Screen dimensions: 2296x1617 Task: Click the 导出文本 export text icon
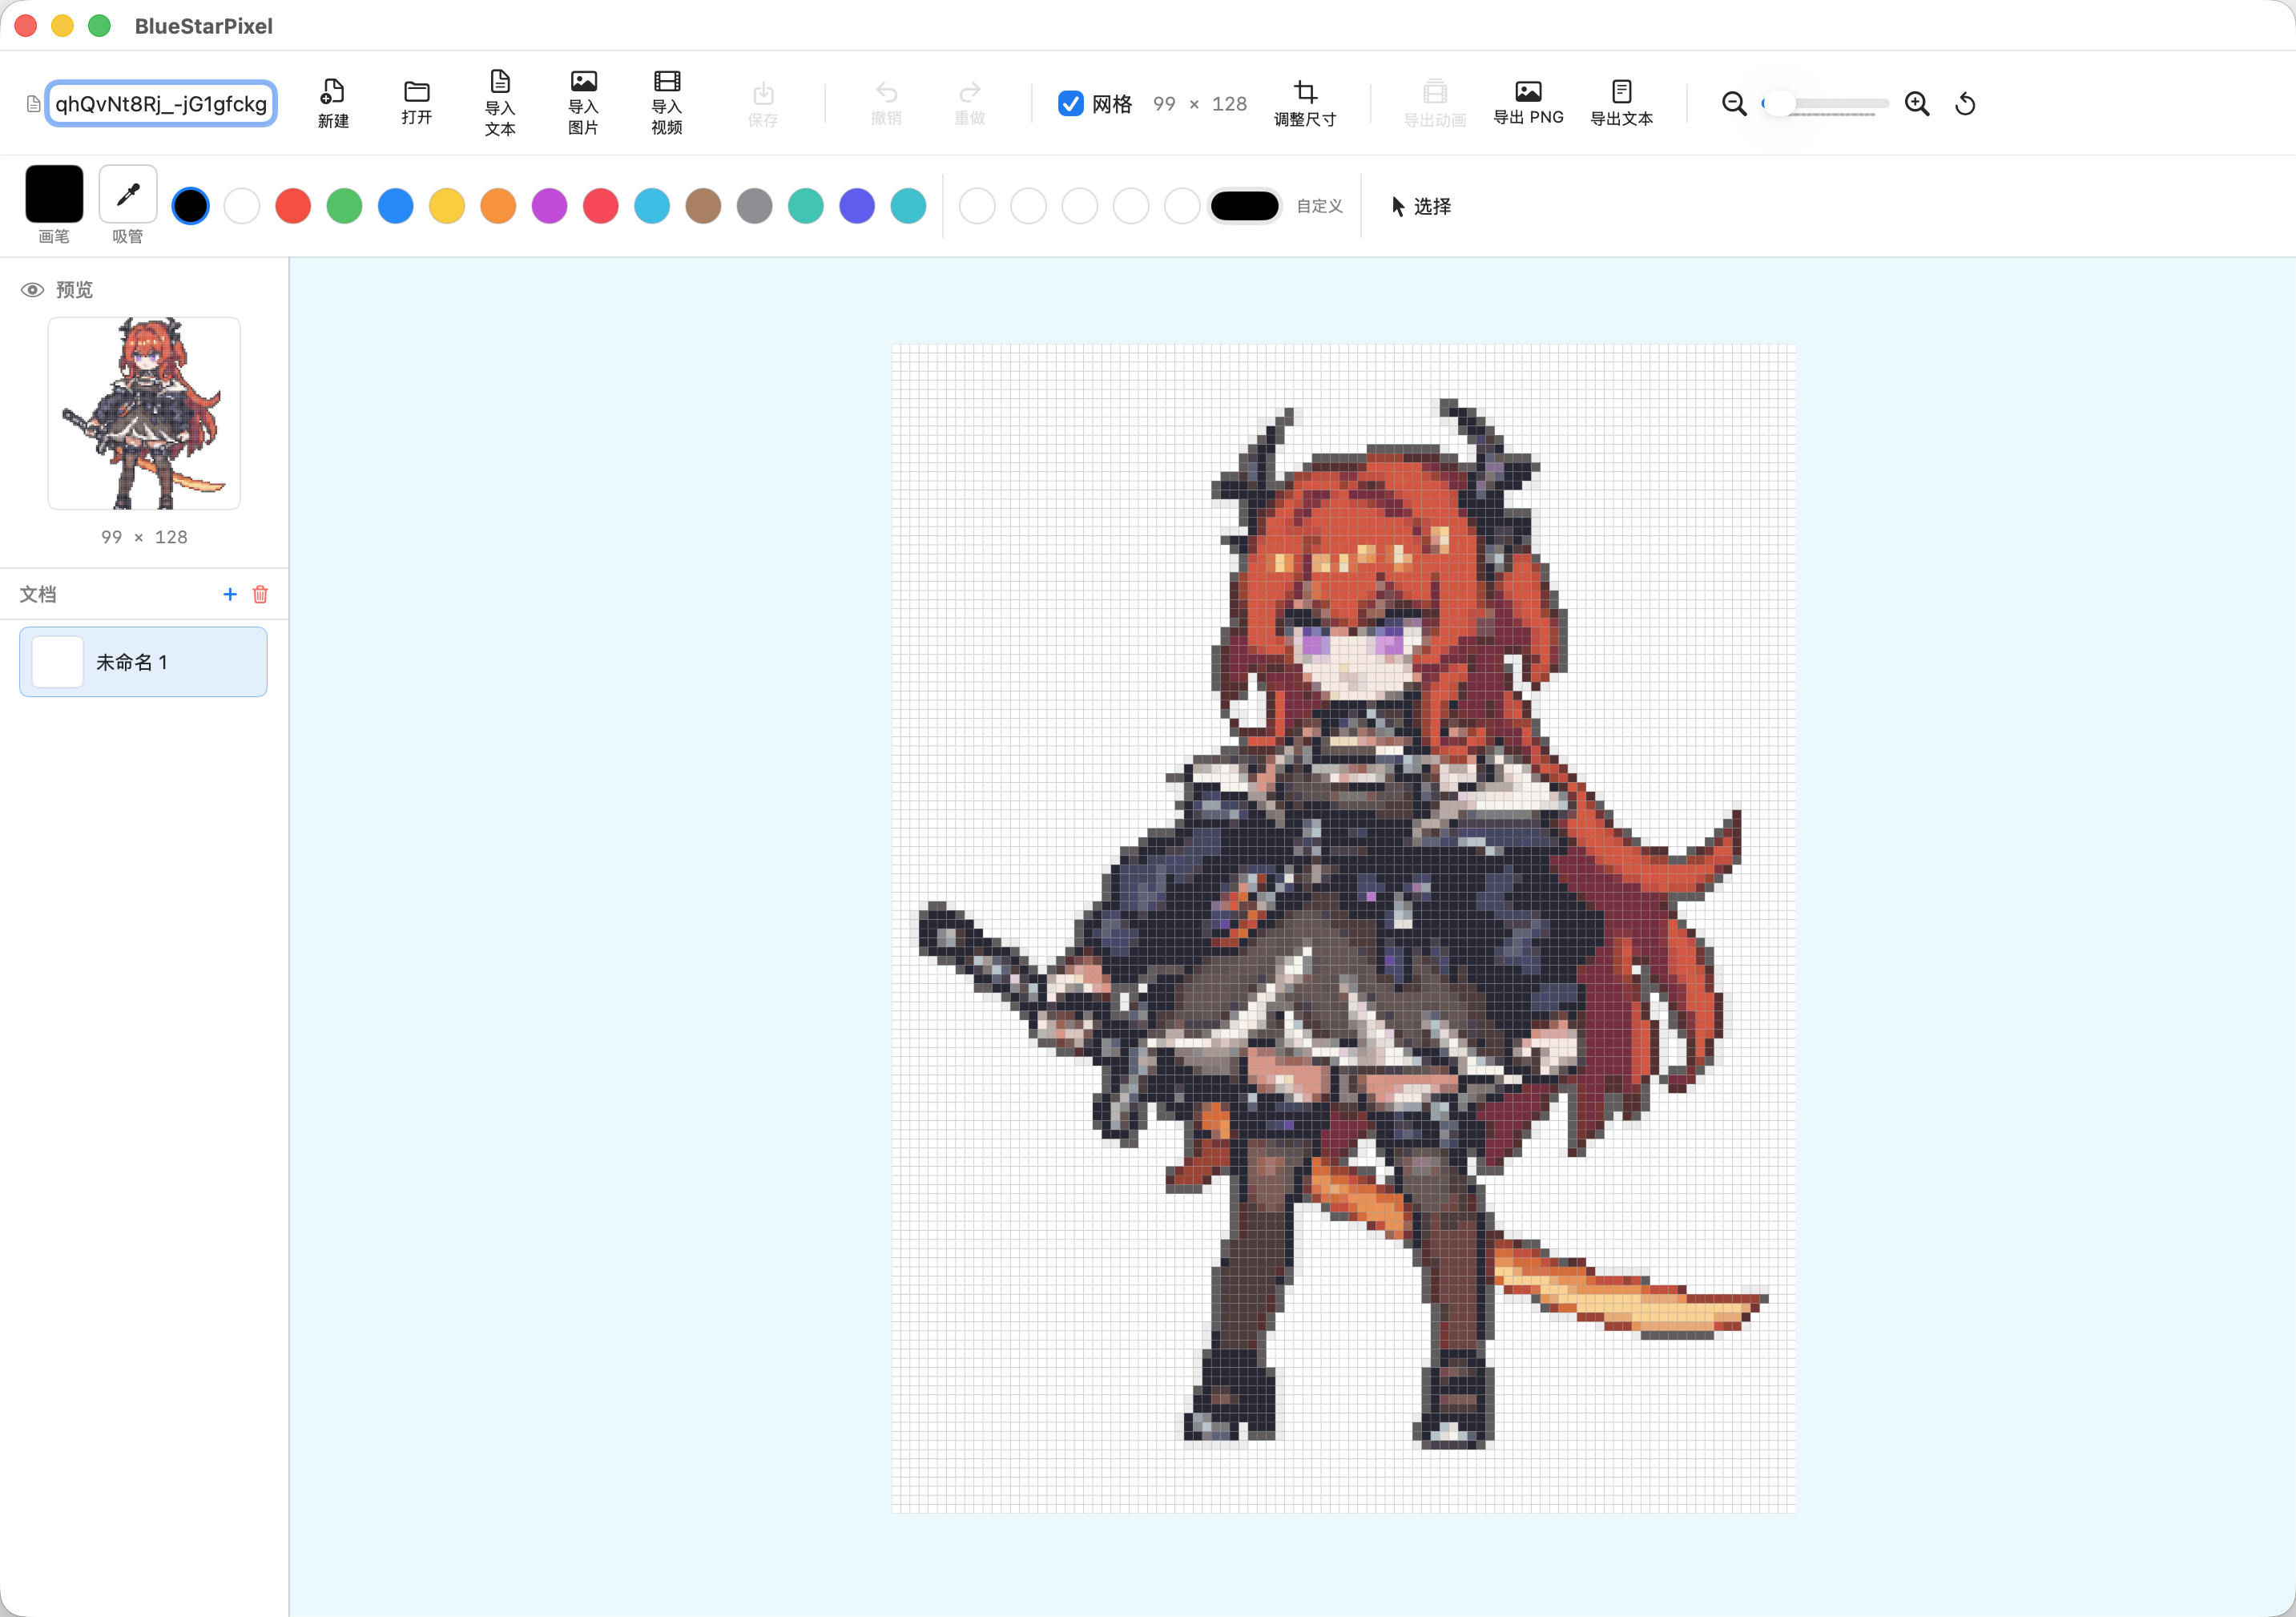1622,91
